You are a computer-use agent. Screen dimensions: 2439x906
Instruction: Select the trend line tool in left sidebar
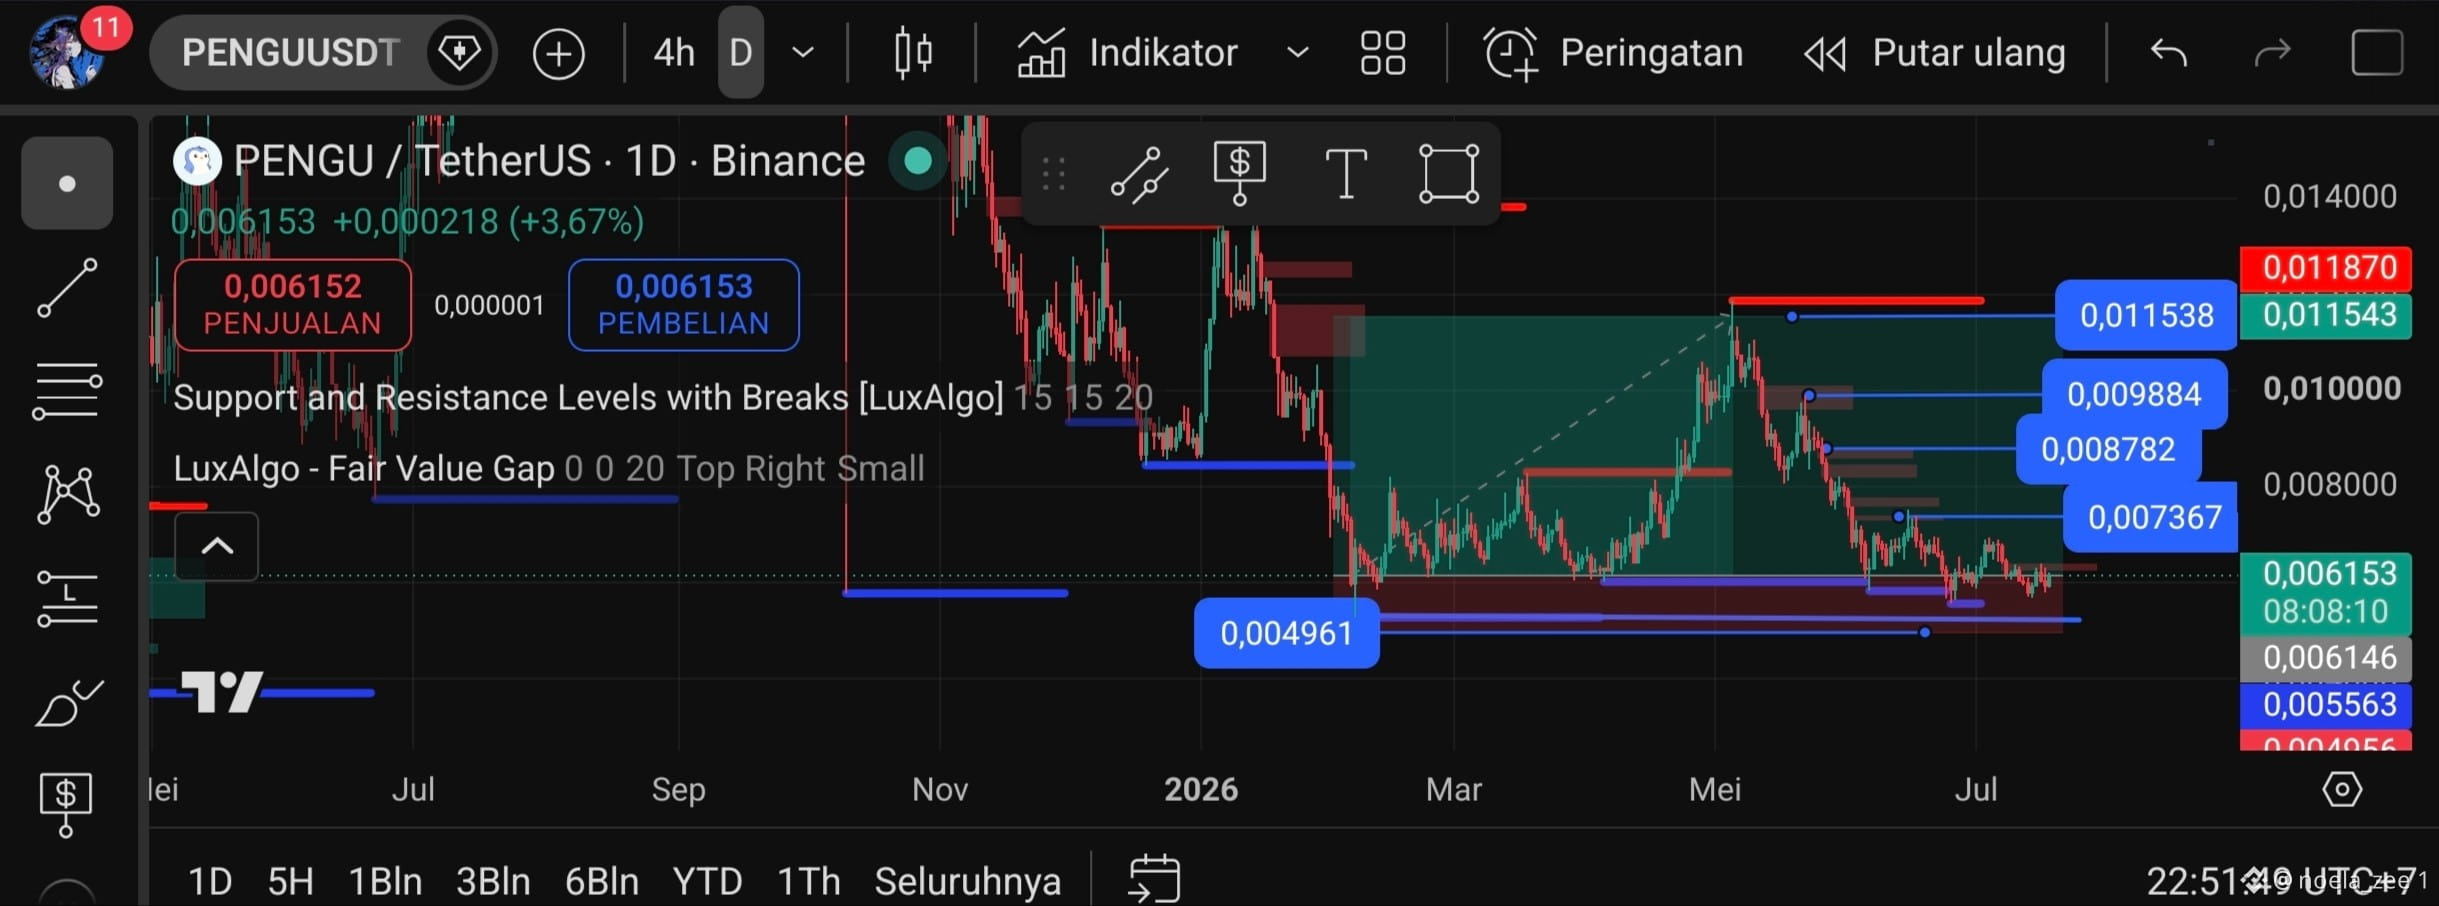click(67, 288)
